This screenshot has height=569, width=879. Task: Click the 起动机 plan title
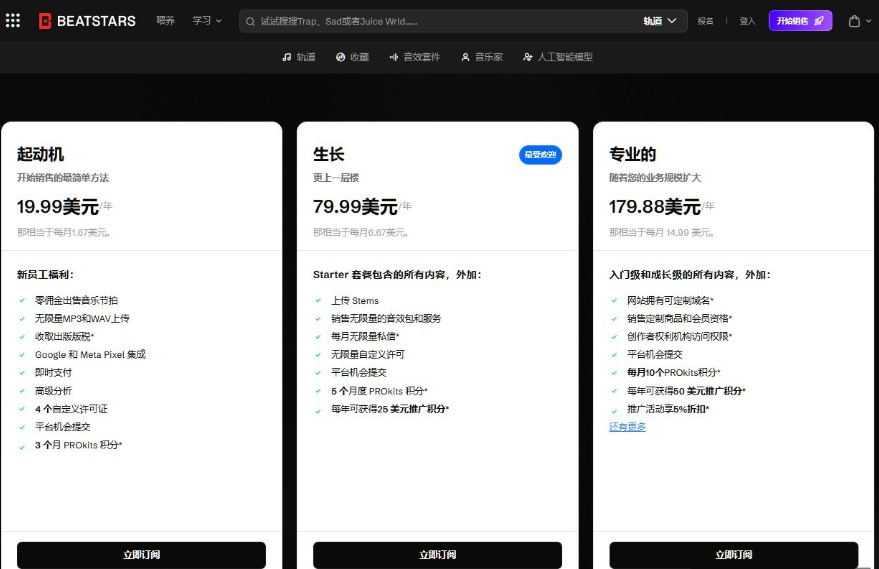[40, 154]
